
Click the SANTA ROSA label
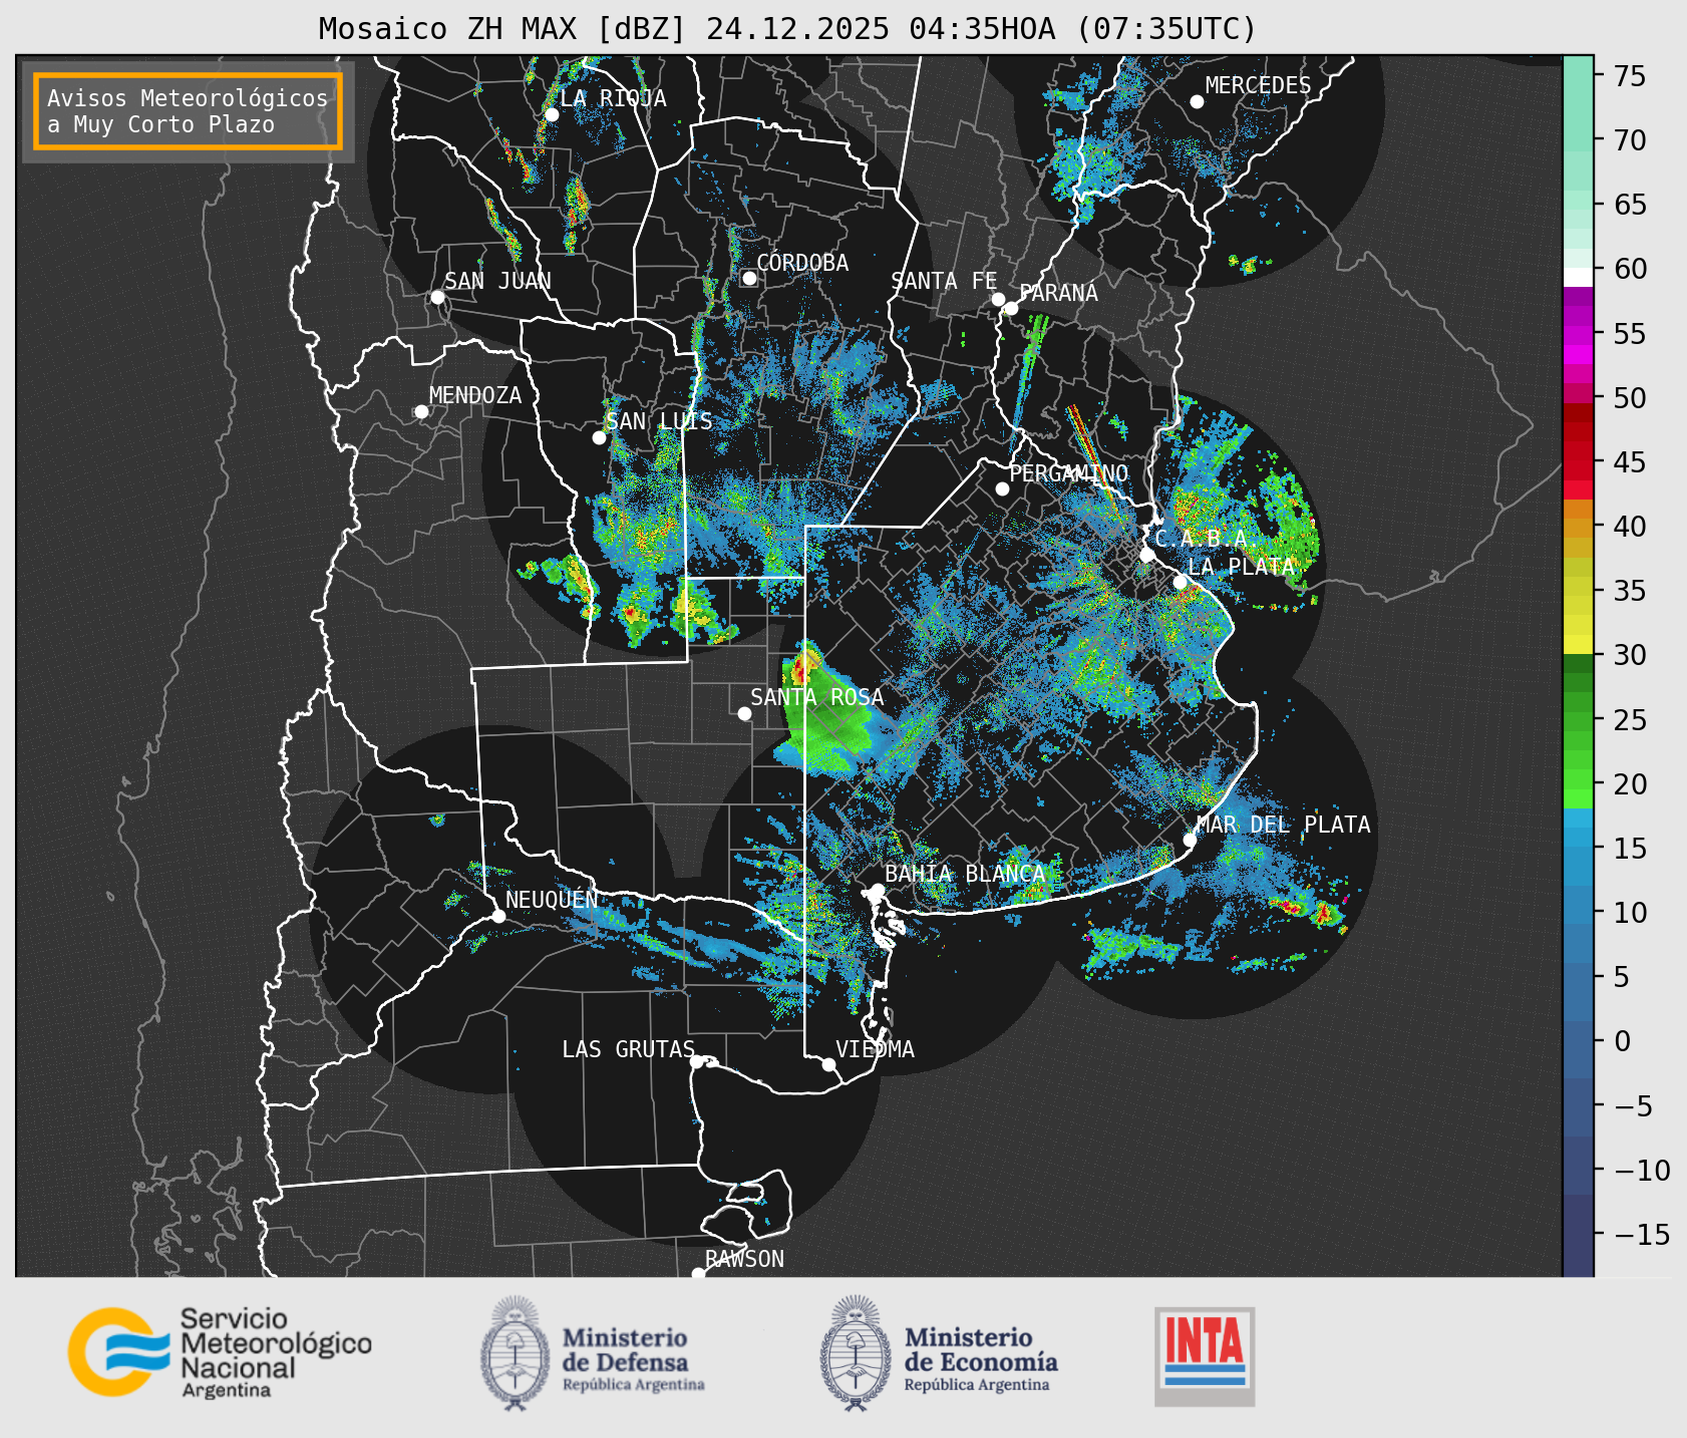click(x=817, y=697)
